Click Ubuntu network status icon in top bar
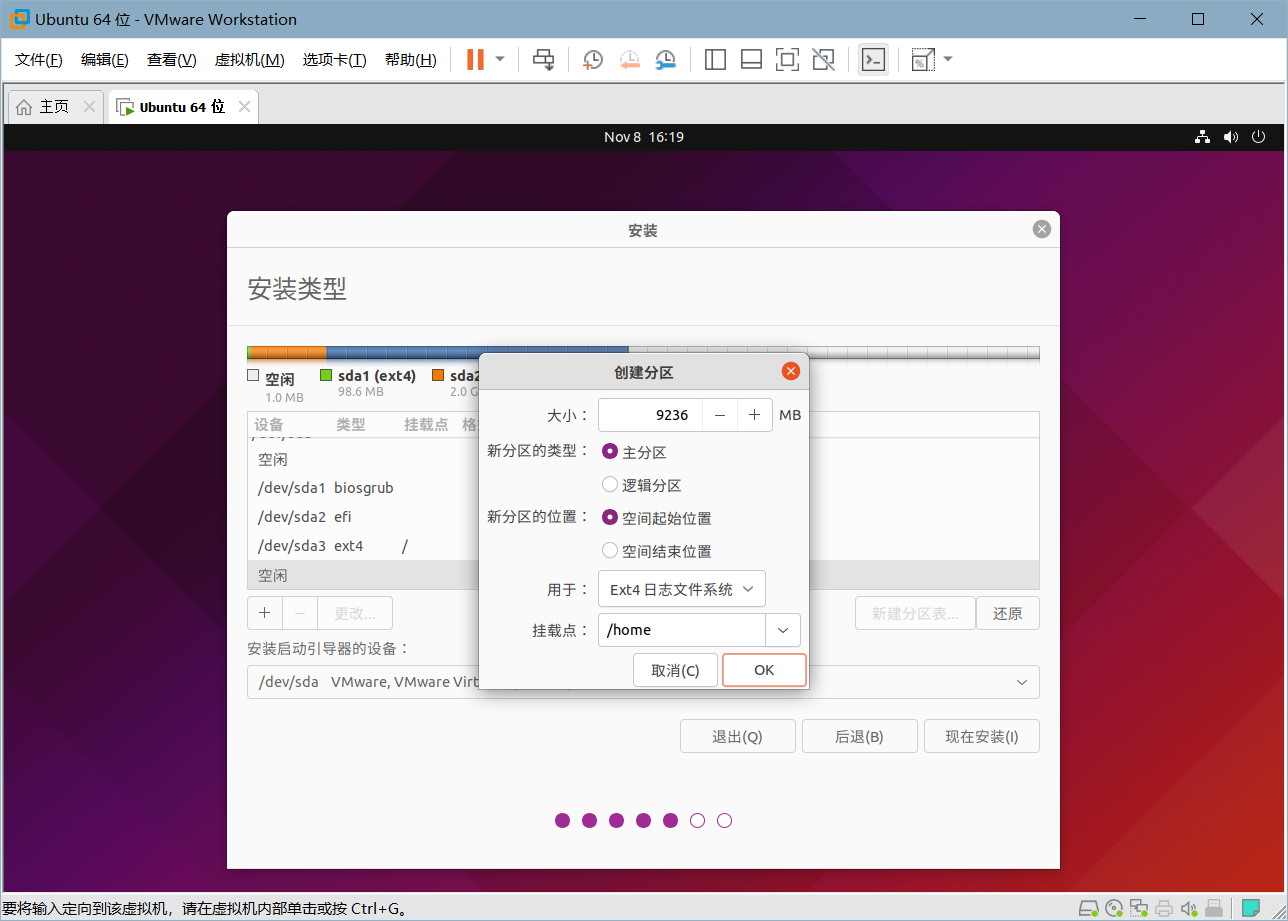This screenshot has height=921, width=1288. [1203, 137]
